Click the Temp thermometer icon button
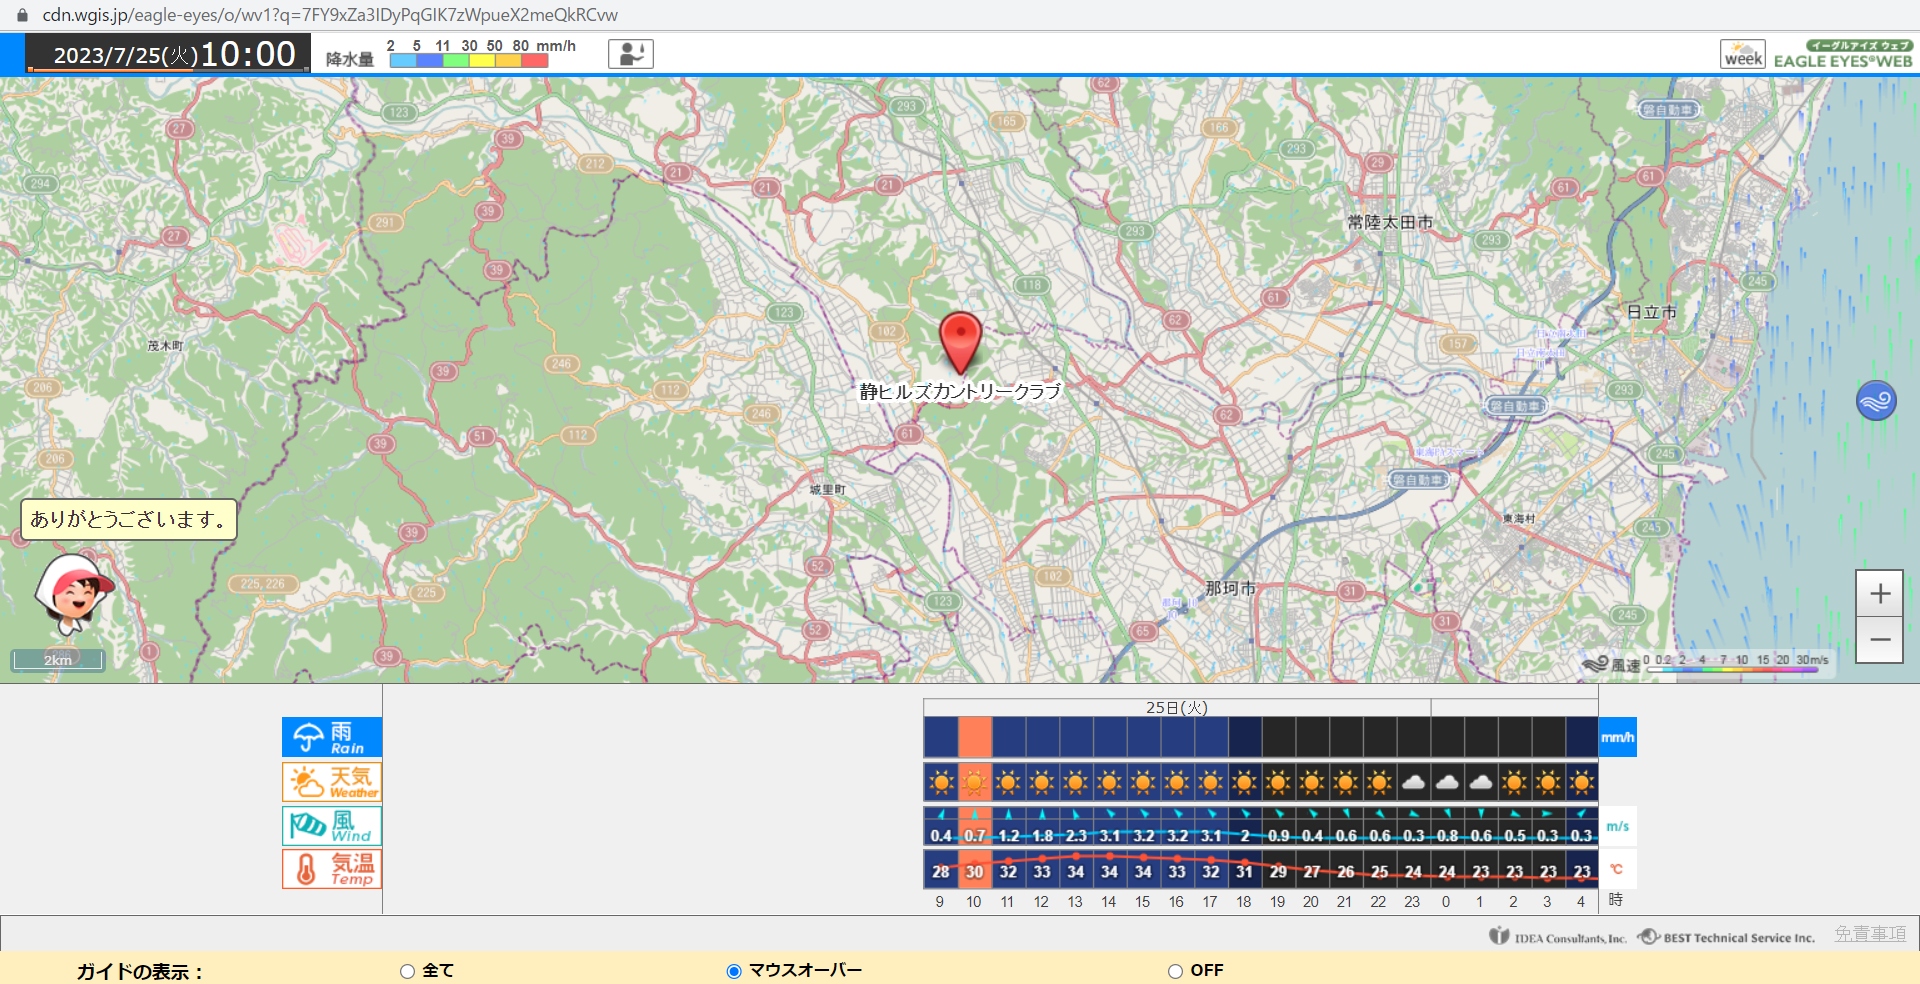1920x984 pixels. point(331,869)
